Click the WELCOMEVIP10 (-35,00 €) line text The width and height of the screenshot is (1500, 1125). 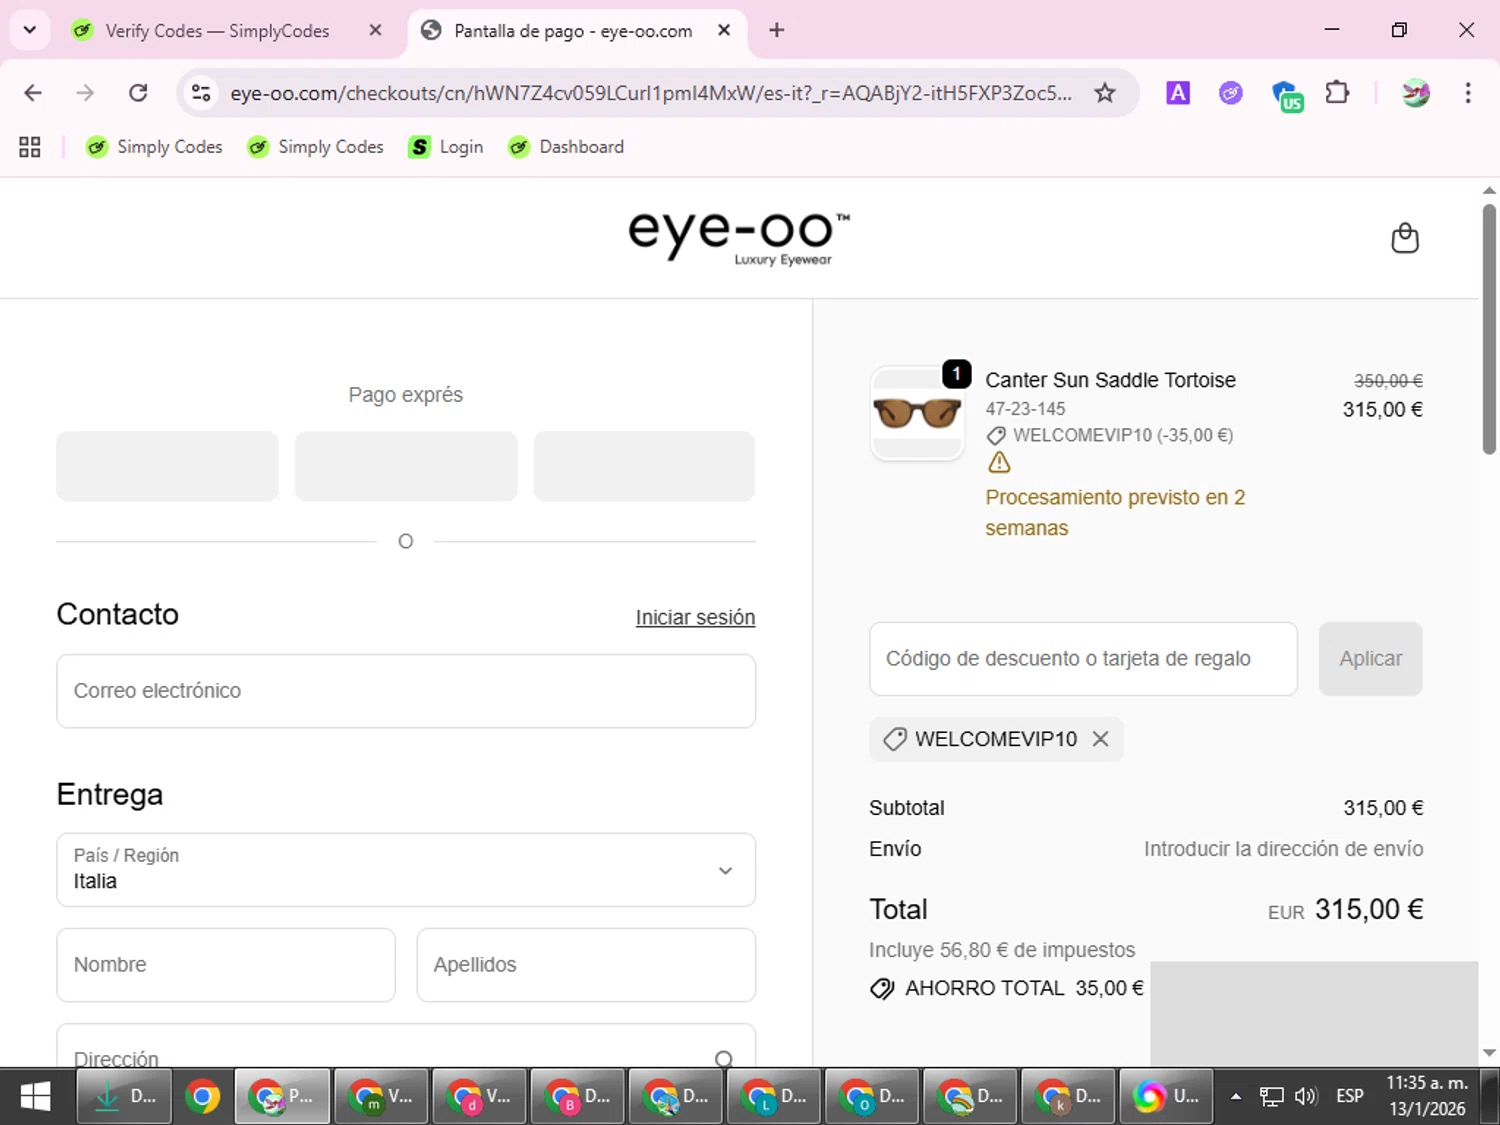tap(1122, 436)
